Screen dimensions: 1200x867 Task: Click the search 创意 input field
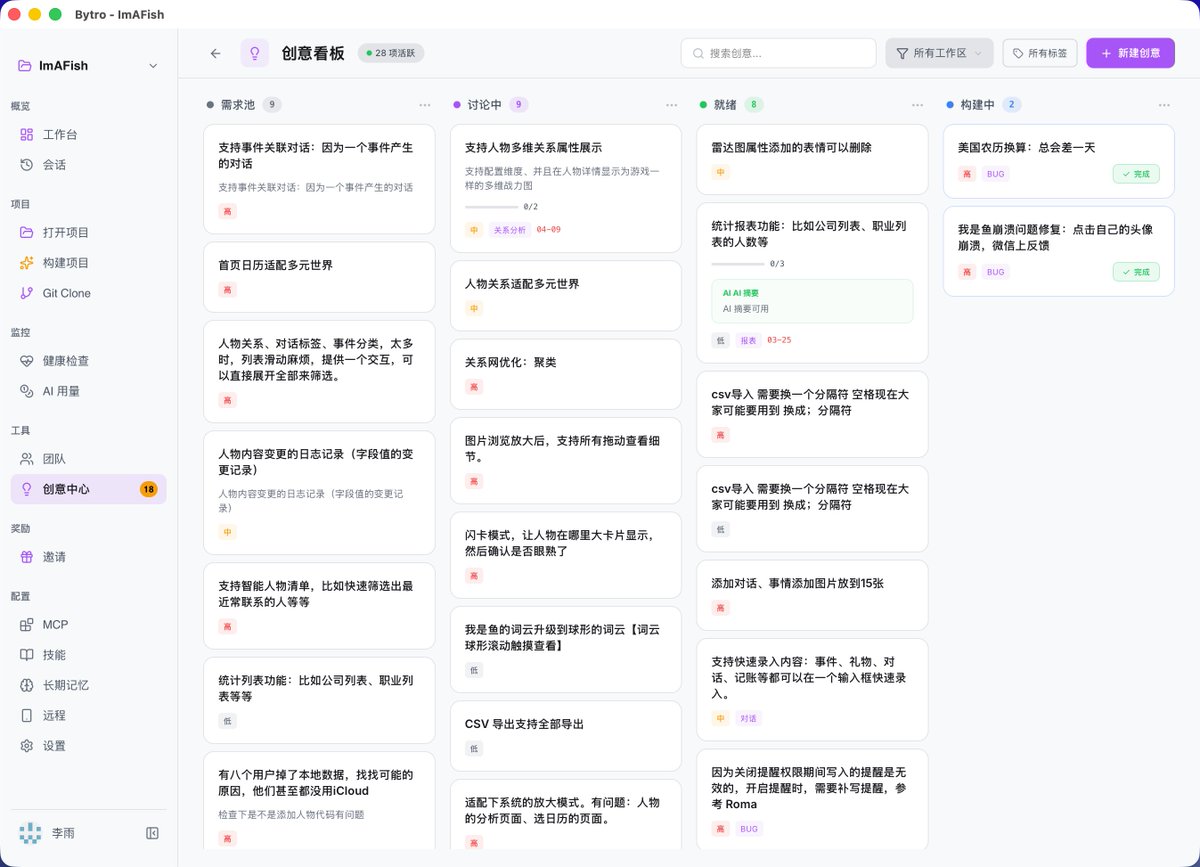click(x=778, y=53)
